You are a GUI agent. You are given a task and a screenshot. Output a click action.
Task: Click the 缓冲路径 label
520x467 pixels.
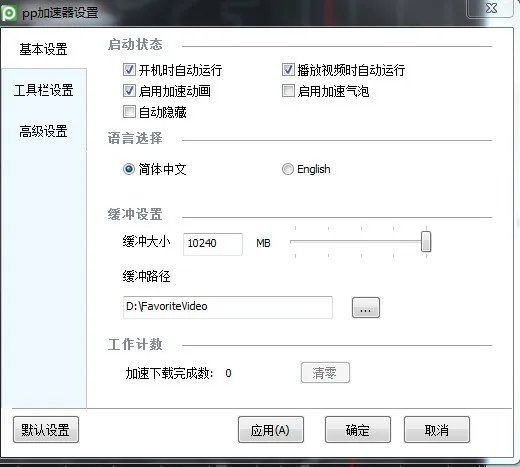[x=146, y=276]
